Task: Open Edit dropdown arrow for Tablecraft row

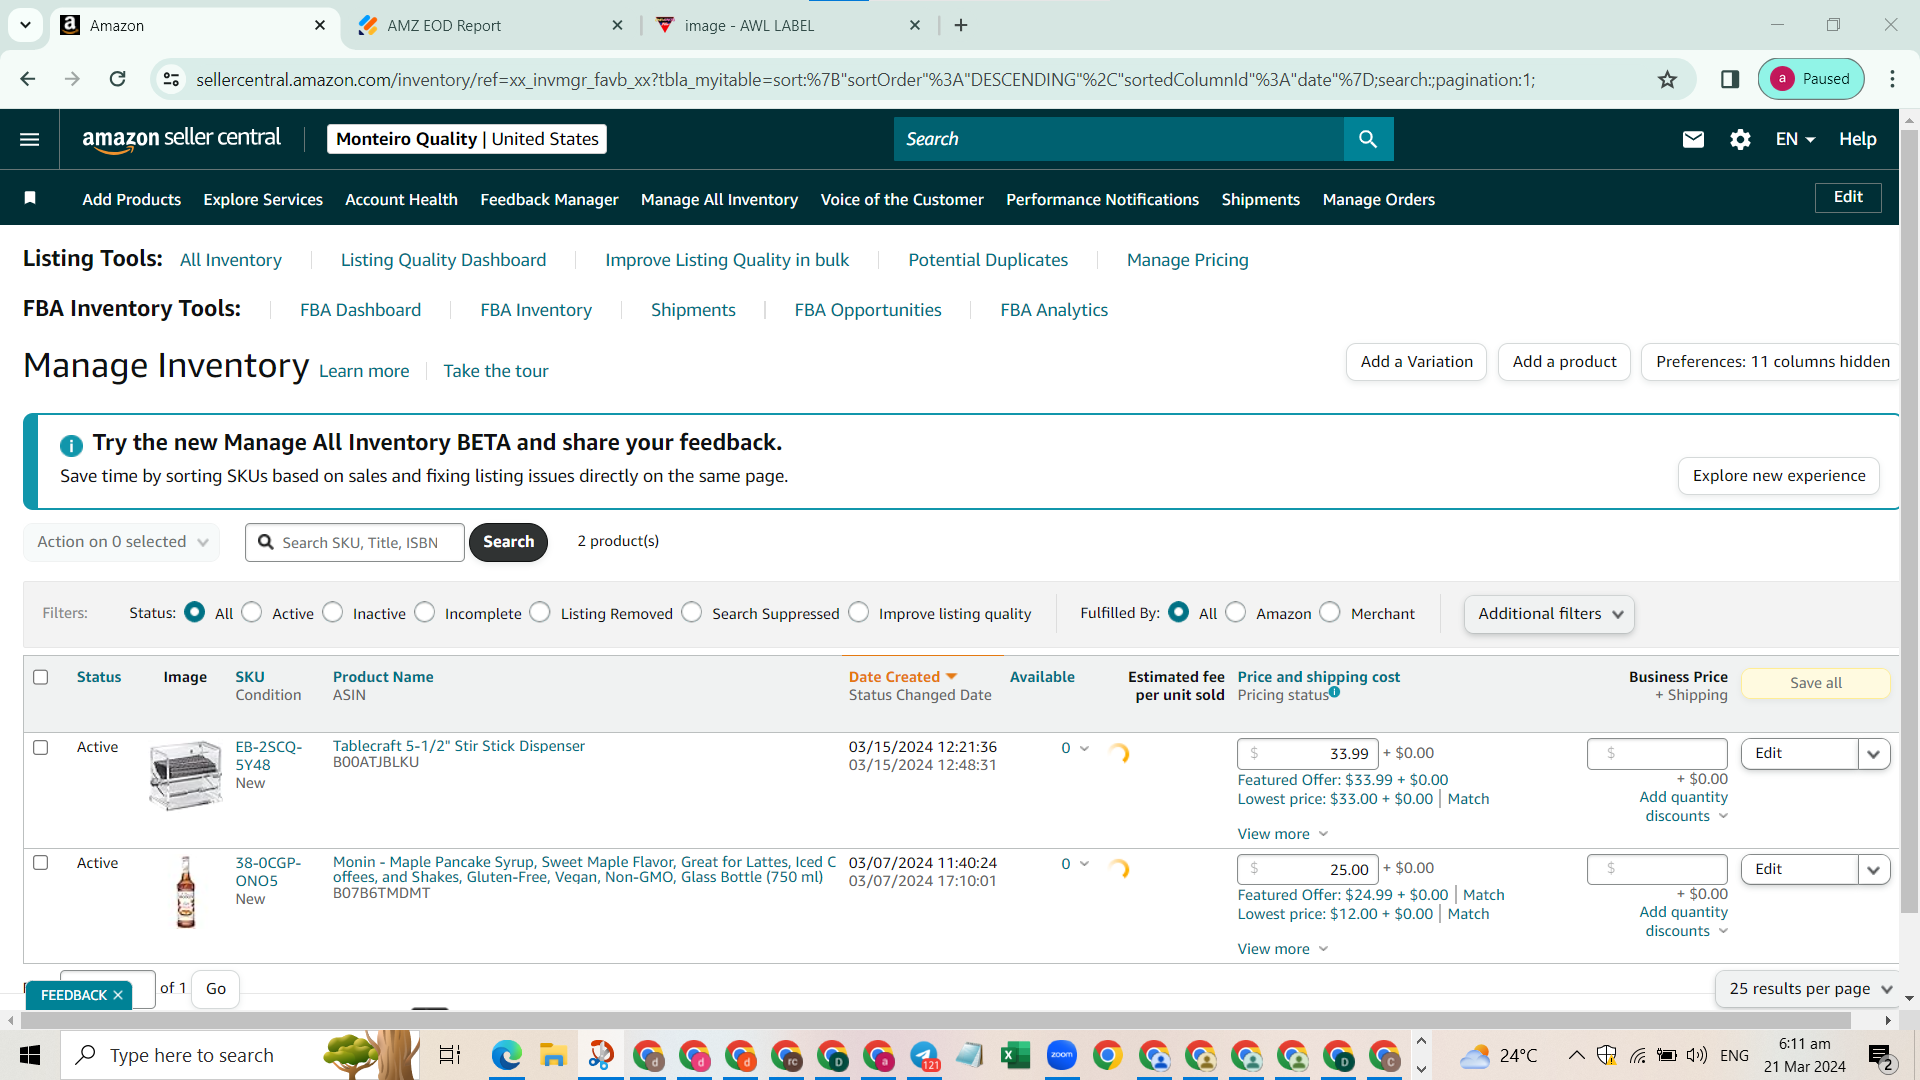Action: (1874, 754)
